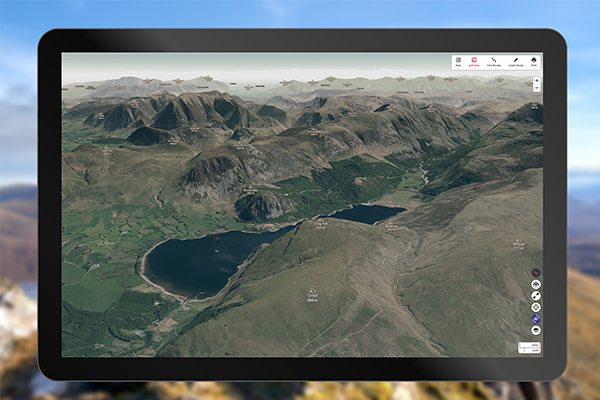Click the rocky crag above the large lake

pyautogui.click(x=262, y=205)
